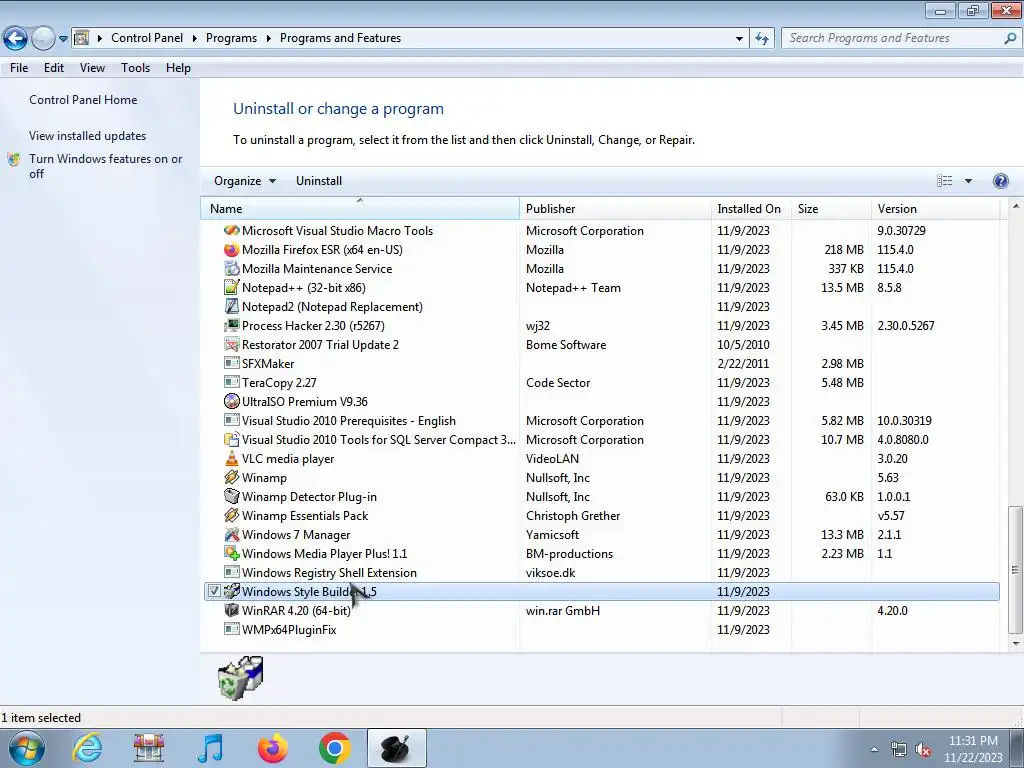
Task: Click the Notepad2 program icon
Action: 231,306
